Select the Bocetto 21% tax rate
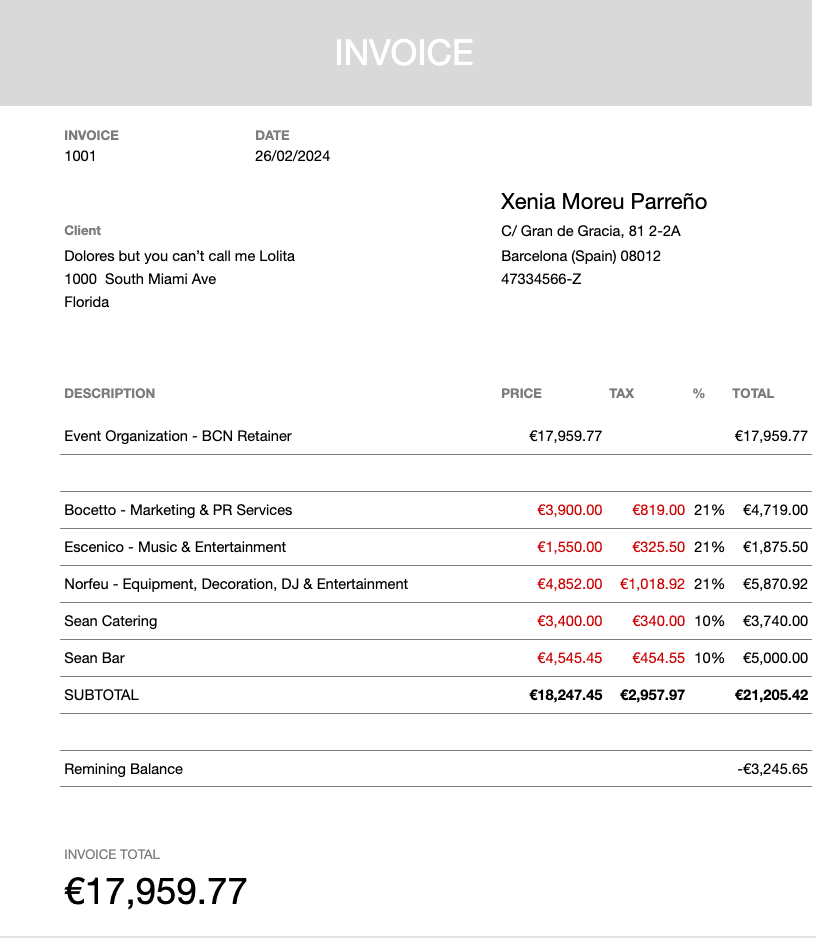The width and height of the screenshot is (816, 938). [709, 510]
